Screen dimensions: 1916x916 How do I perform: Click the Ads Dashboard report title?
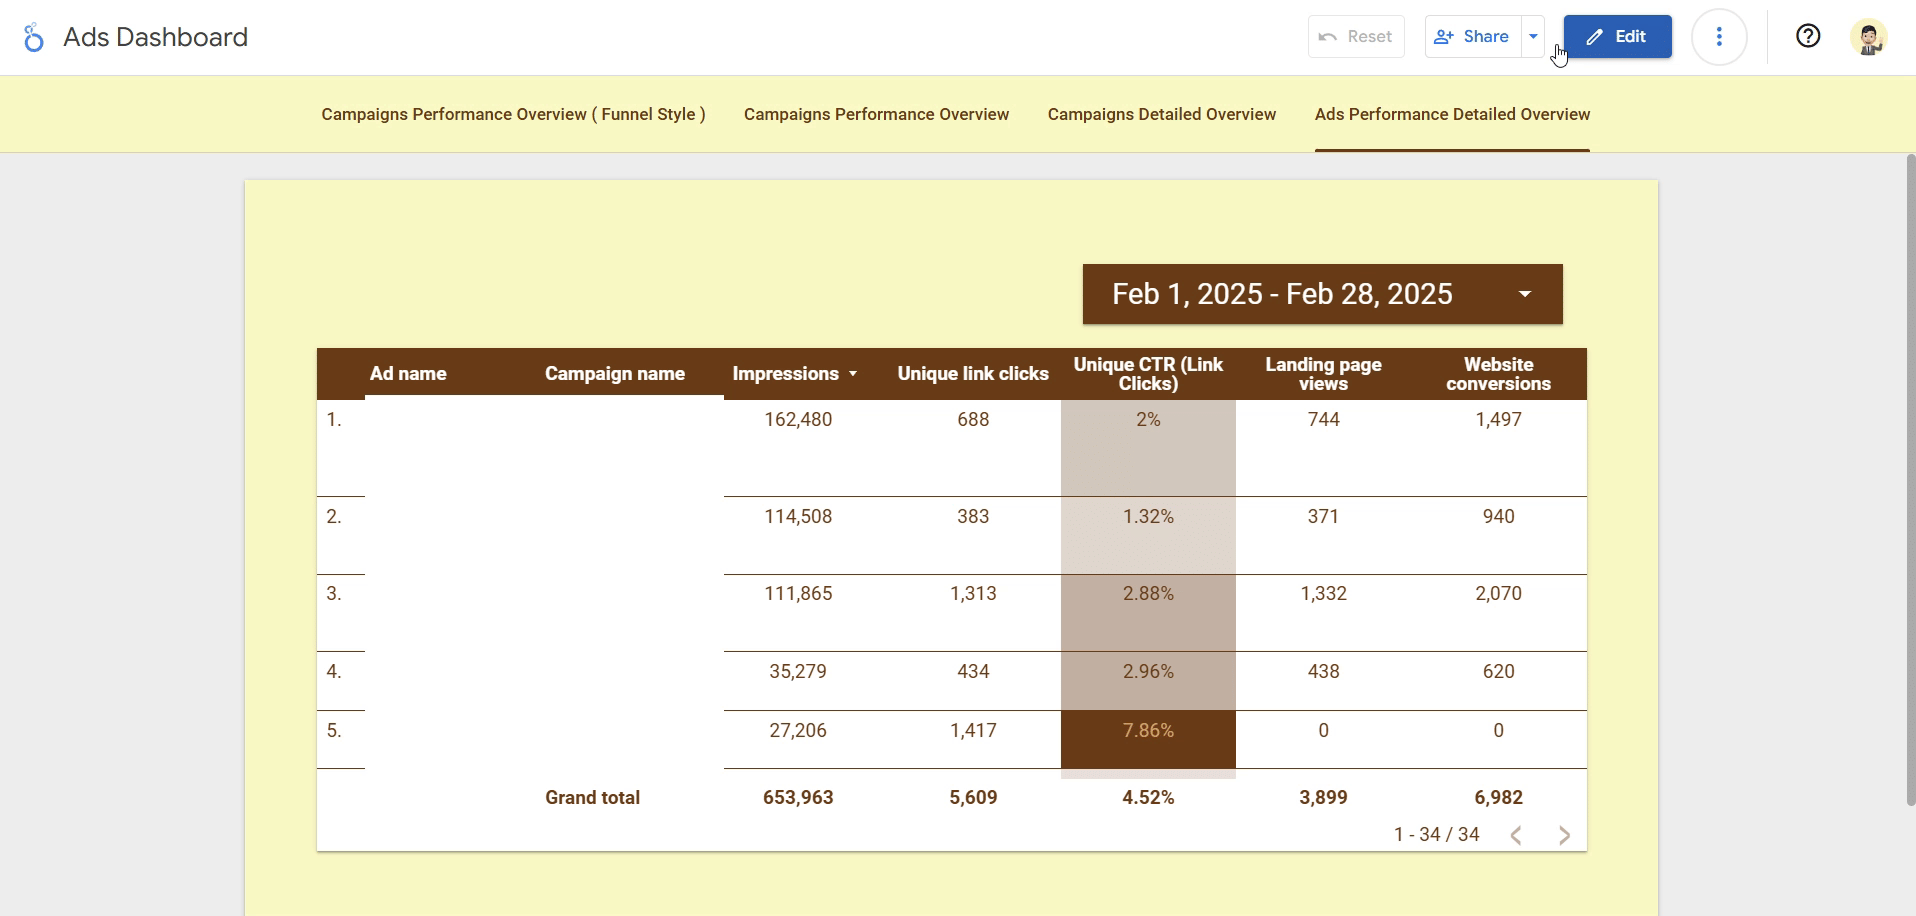[156, 37]
